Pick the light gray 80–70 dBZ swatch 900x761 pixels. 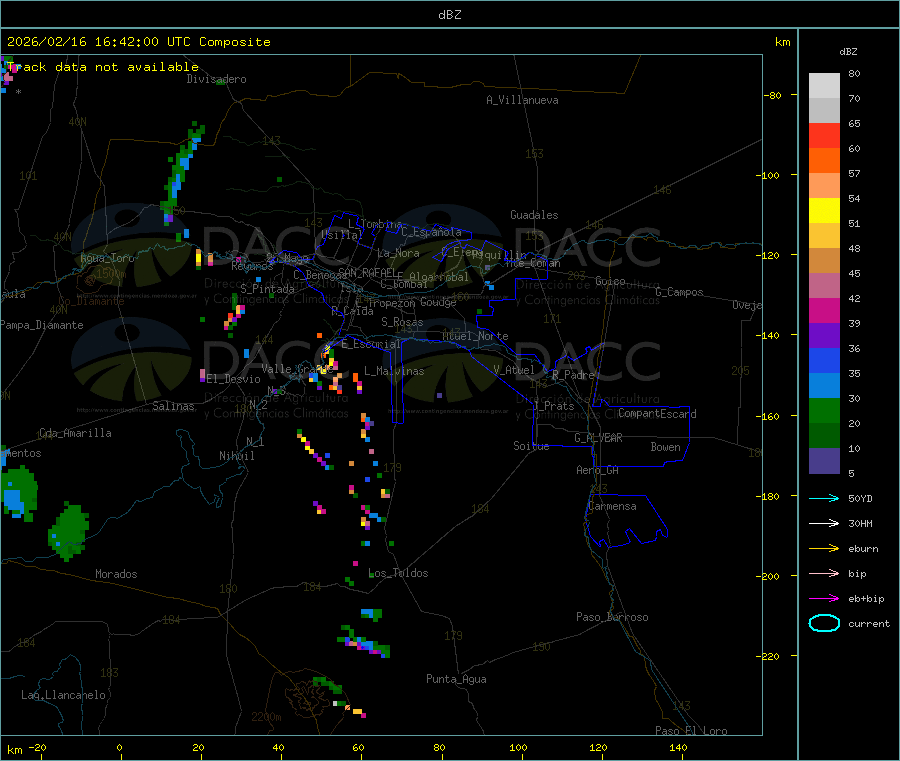point(824,86)
